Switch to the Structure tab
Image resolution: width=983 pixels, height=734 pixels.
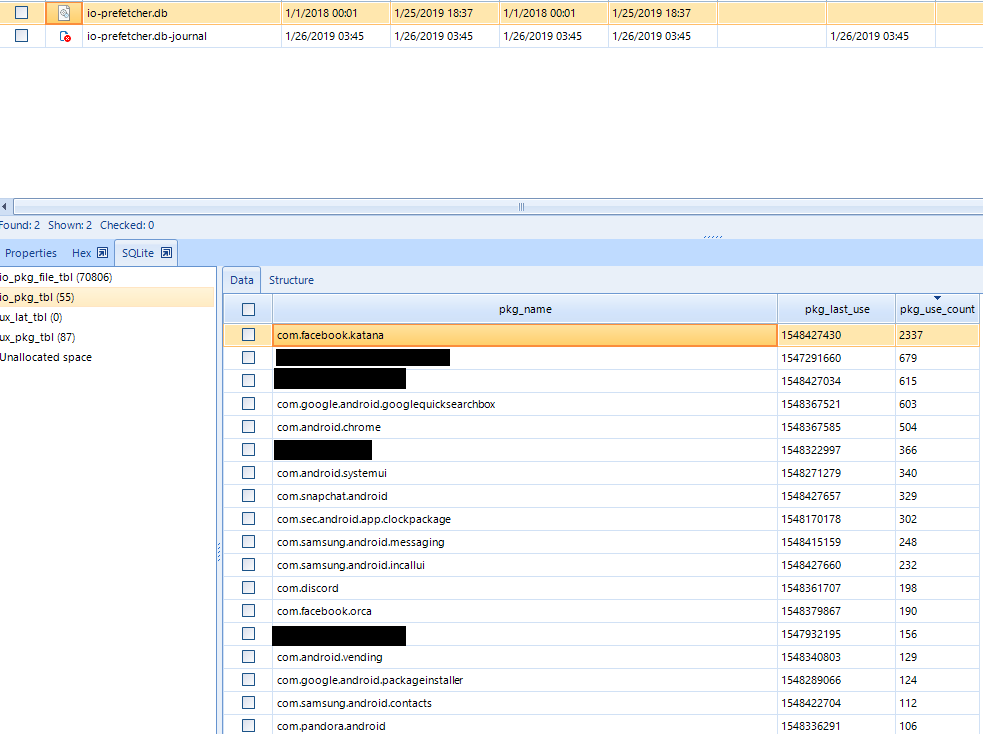point(292,280)
